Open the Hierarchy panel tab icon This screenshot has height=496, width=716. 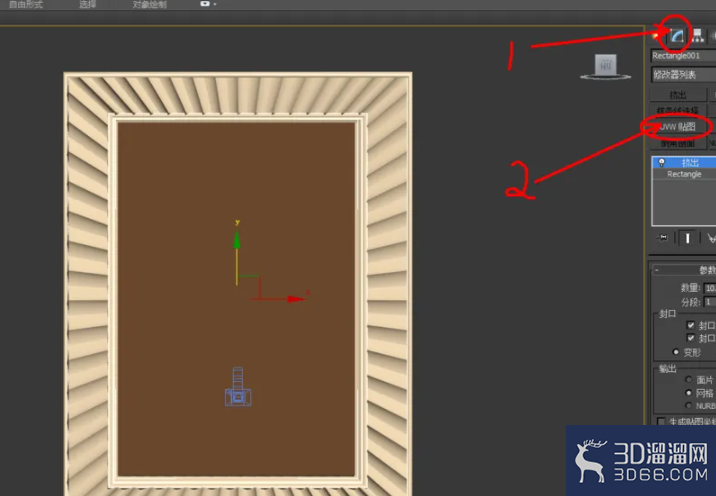click(698, 36)
